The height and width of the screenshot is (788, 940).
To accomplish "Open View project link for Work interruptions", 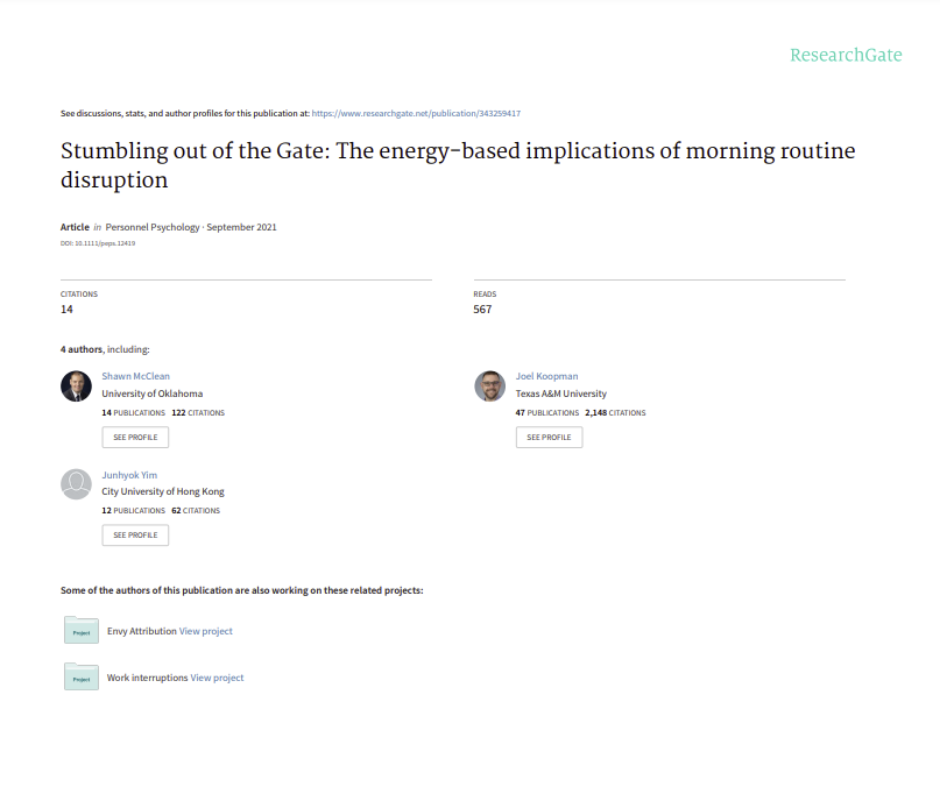I will coord(217,678).
